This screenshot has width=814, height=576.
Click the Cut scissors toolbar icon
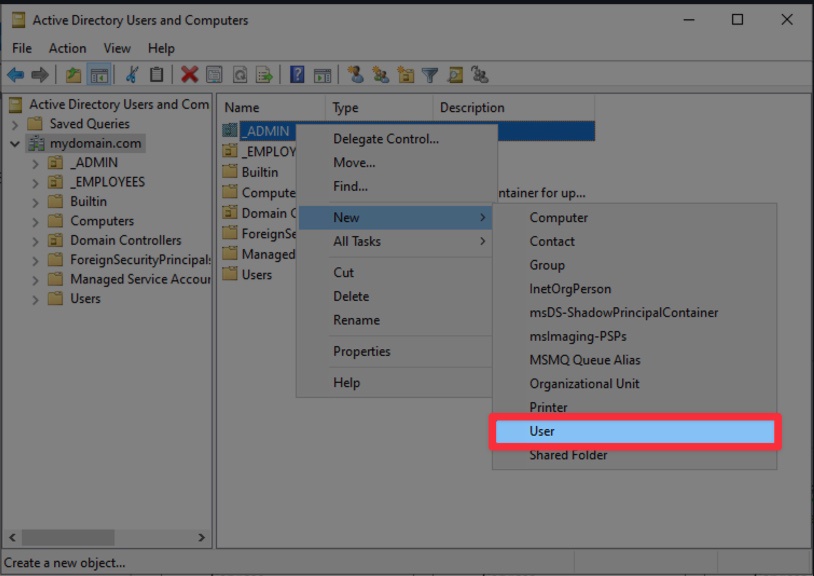(x=132, y=75)
